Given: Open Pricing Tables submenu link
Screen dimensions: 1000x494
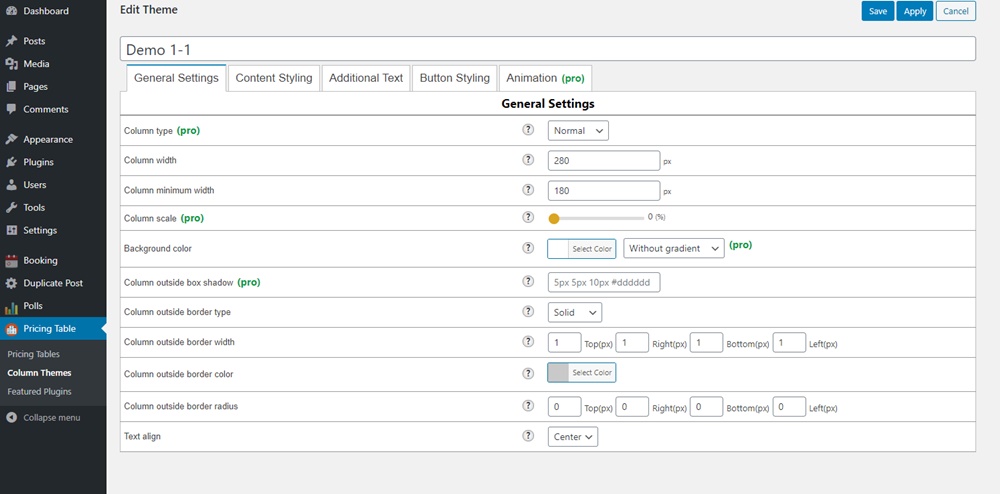Looking at the screenshot, I should click(x=33, y=354).
